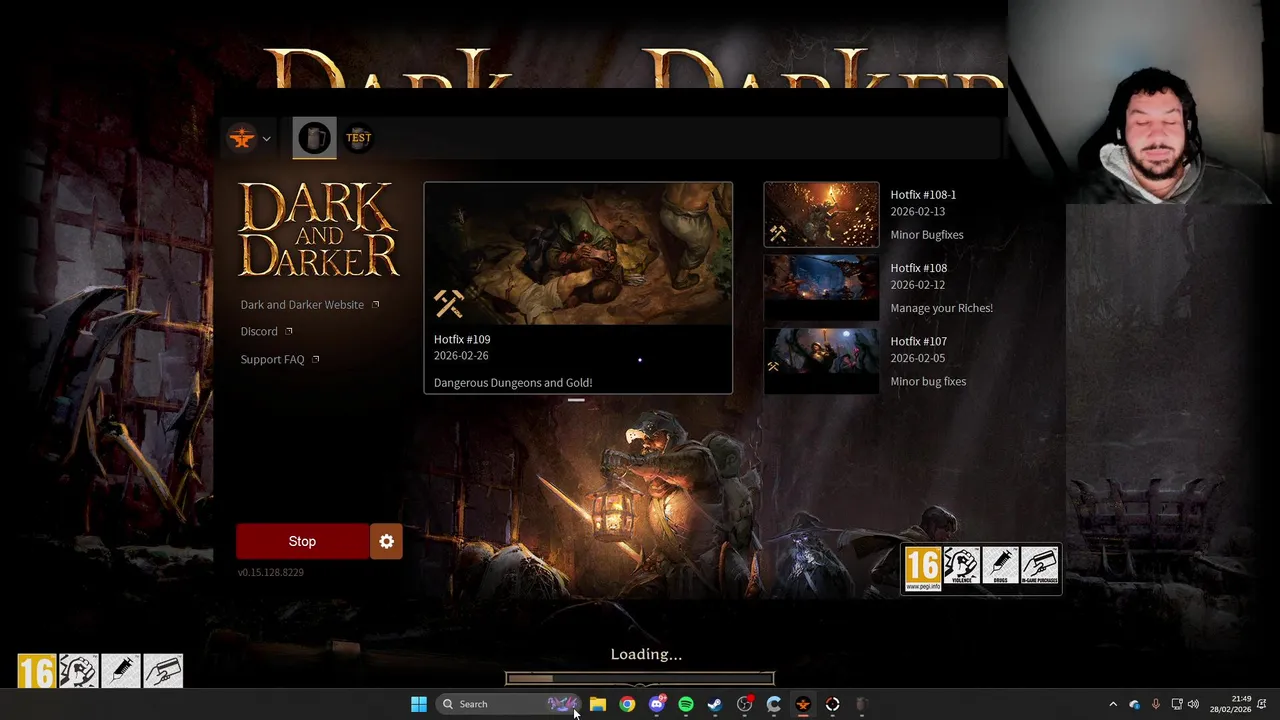This screenshot has width=1280, height=720.
Task: Click the news carousel page indicator bar
Action: (x=576, y=400)
